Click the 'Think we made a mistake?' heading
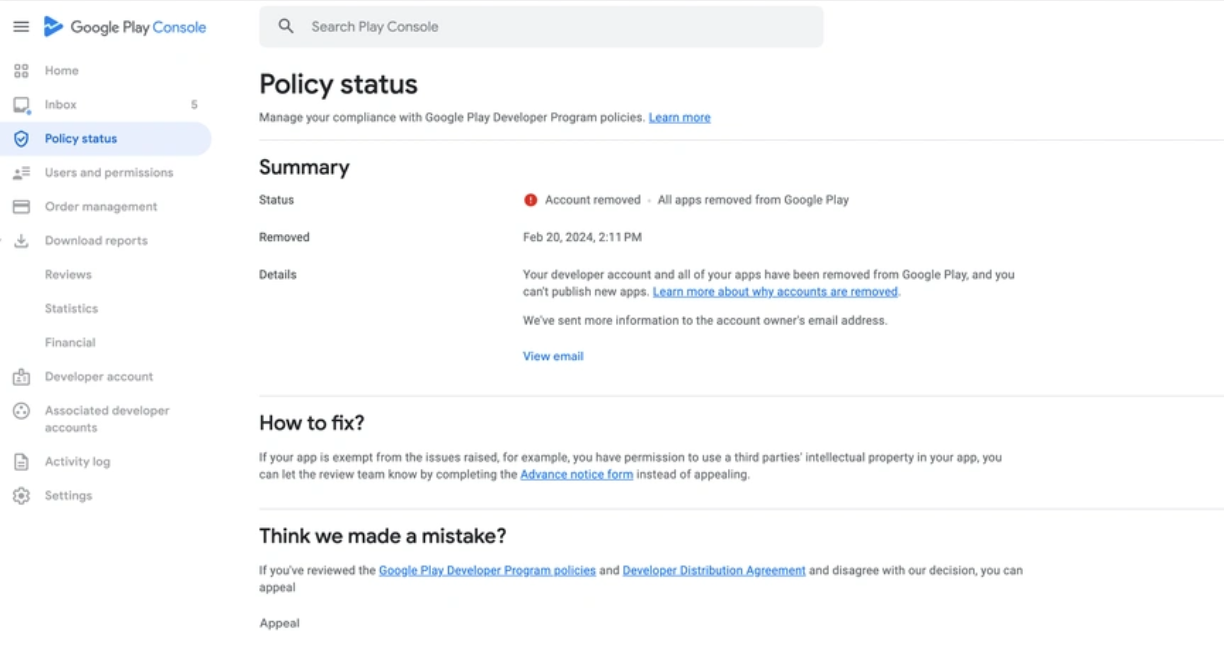Screen dimensions: 1224x645 pos(383,537)
